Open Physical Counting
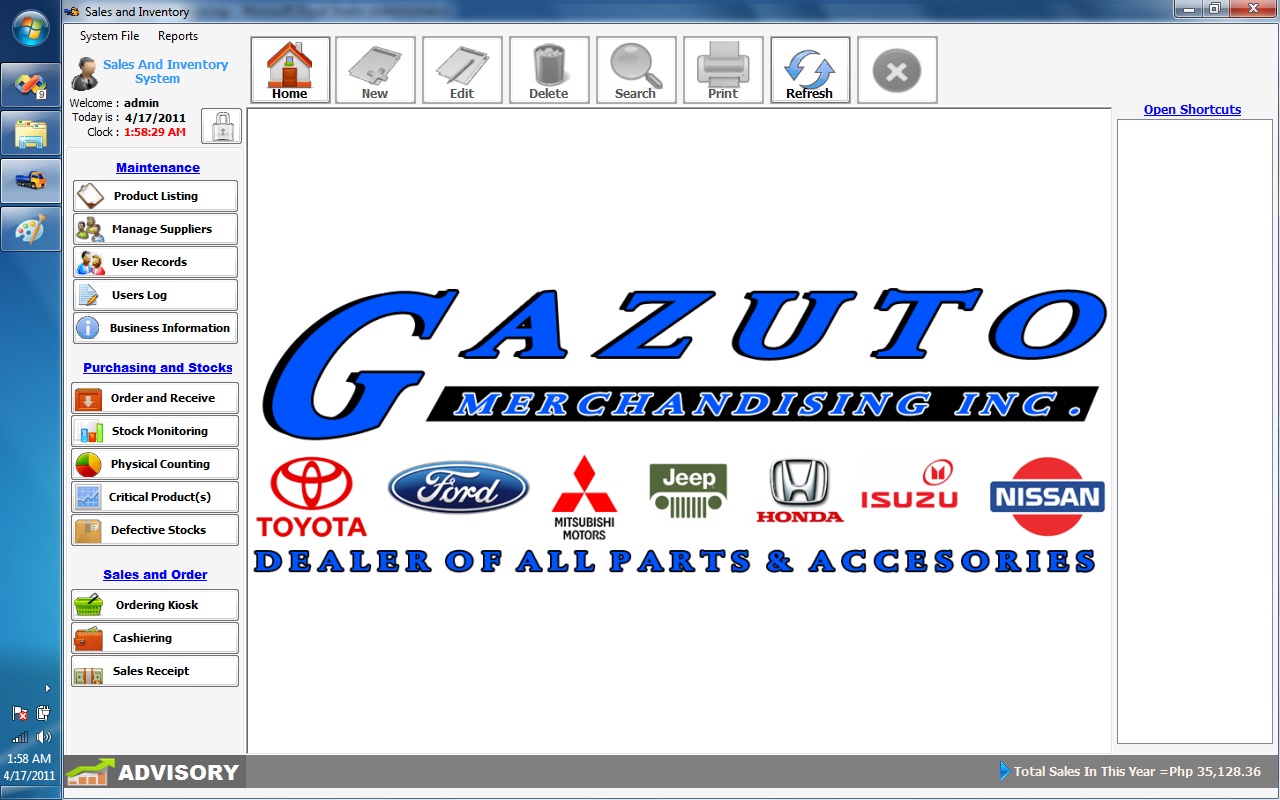 155,464
